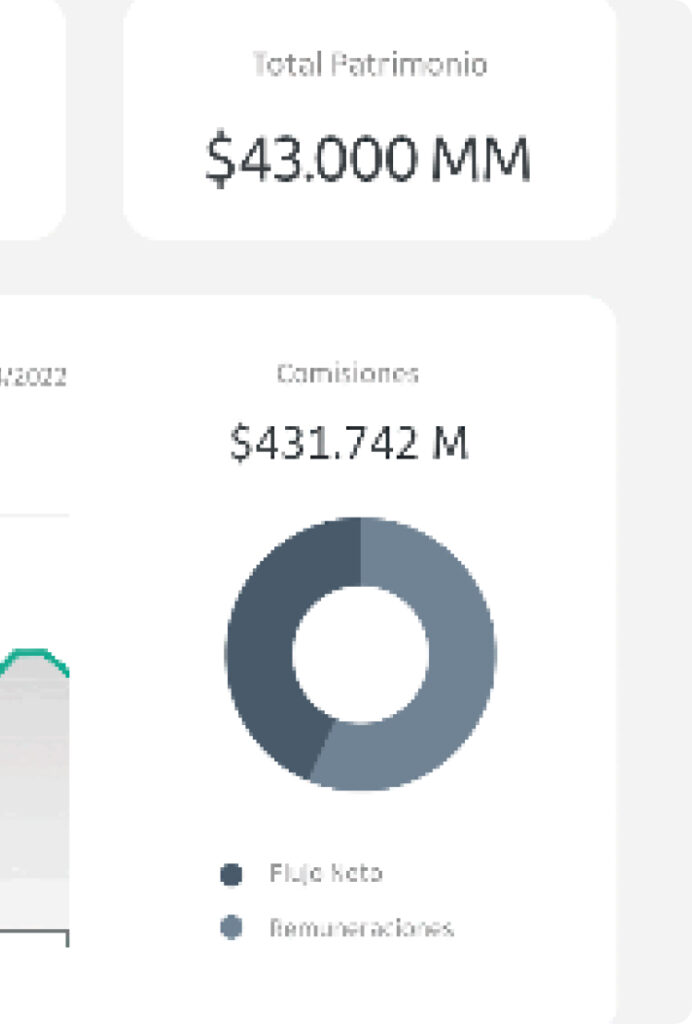
Task: Click the dark Flujo Neto donut segment
Action: pyautogui.click(x=264, y=650)
